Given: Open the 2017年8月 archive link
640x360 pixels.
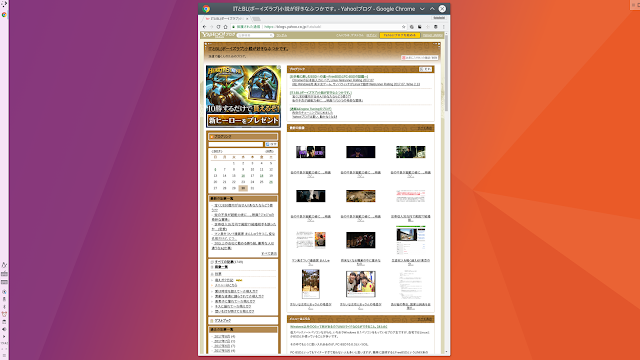Looking at the screenshot, I should tap(222, 337).
